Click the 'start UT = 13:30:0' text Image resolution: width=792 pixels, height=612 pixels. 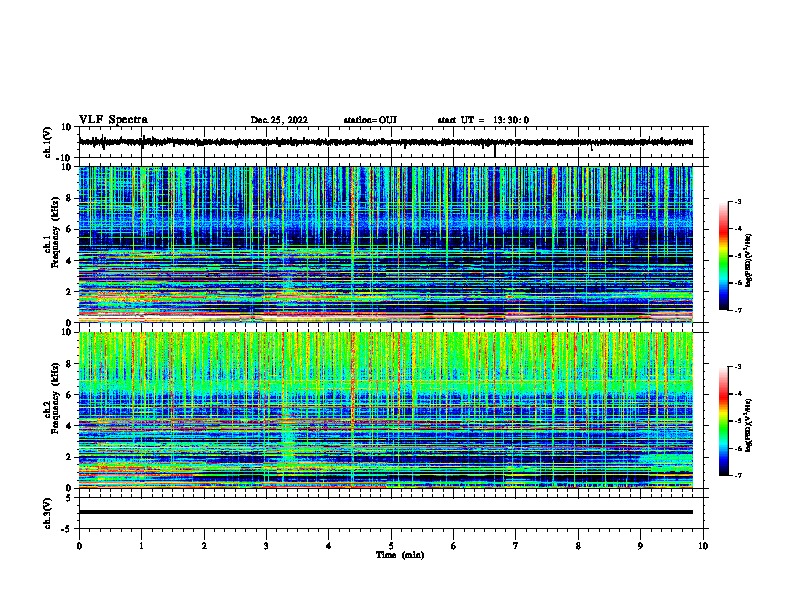tap(483, 120)
